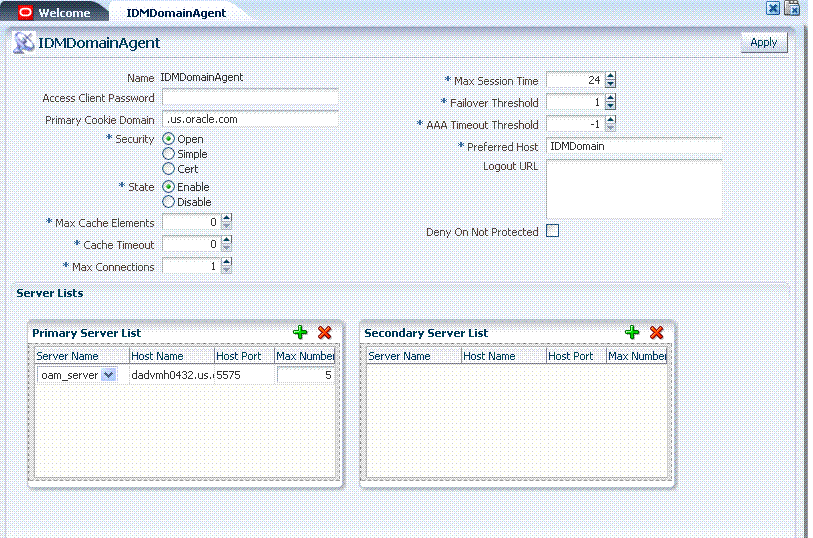Increase Failover Threshold value
Screen dimensions: 813x538
click(611, 98)
